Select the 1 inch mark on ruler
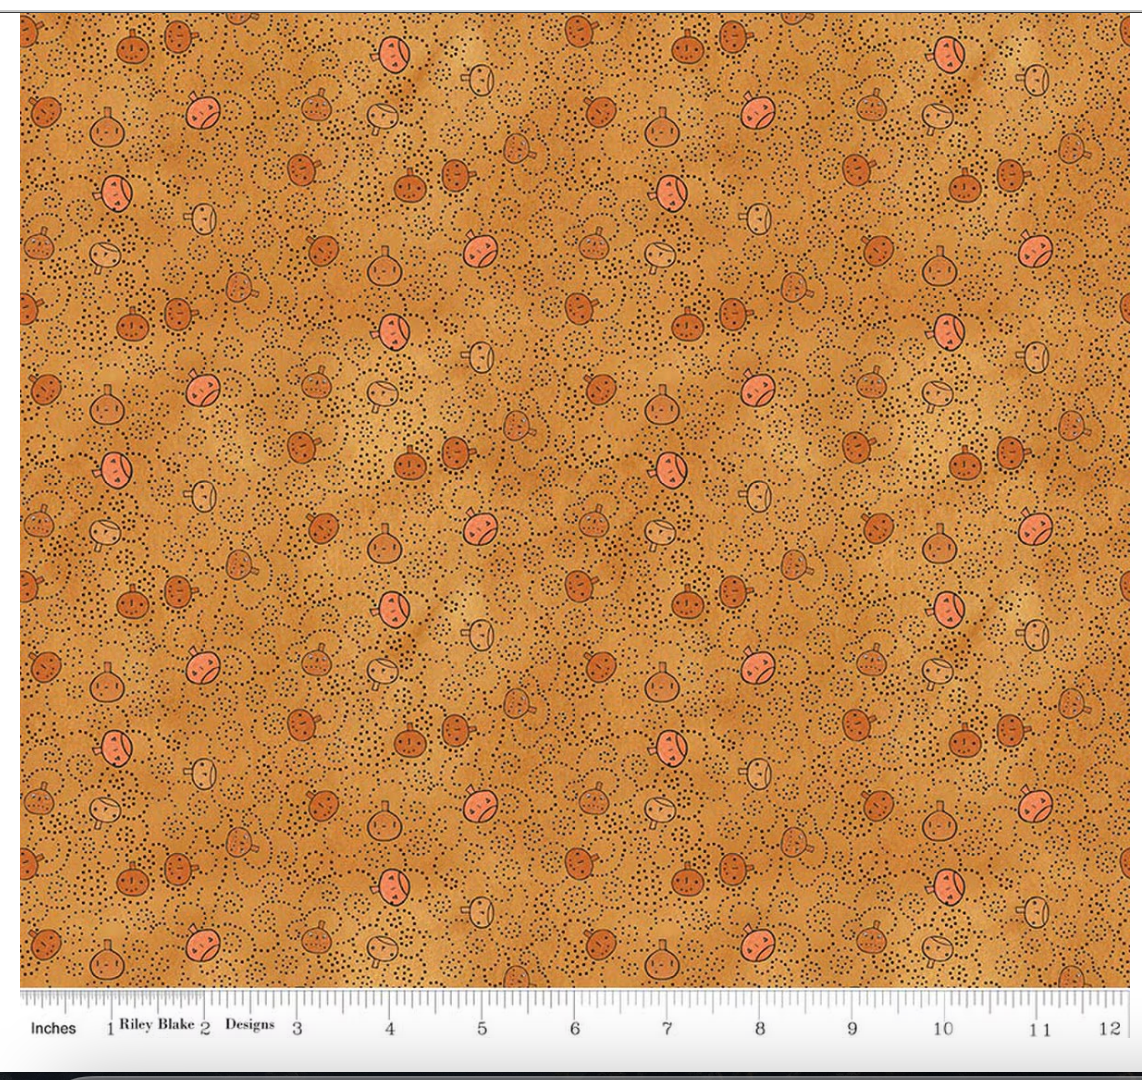 point(109,1028)
